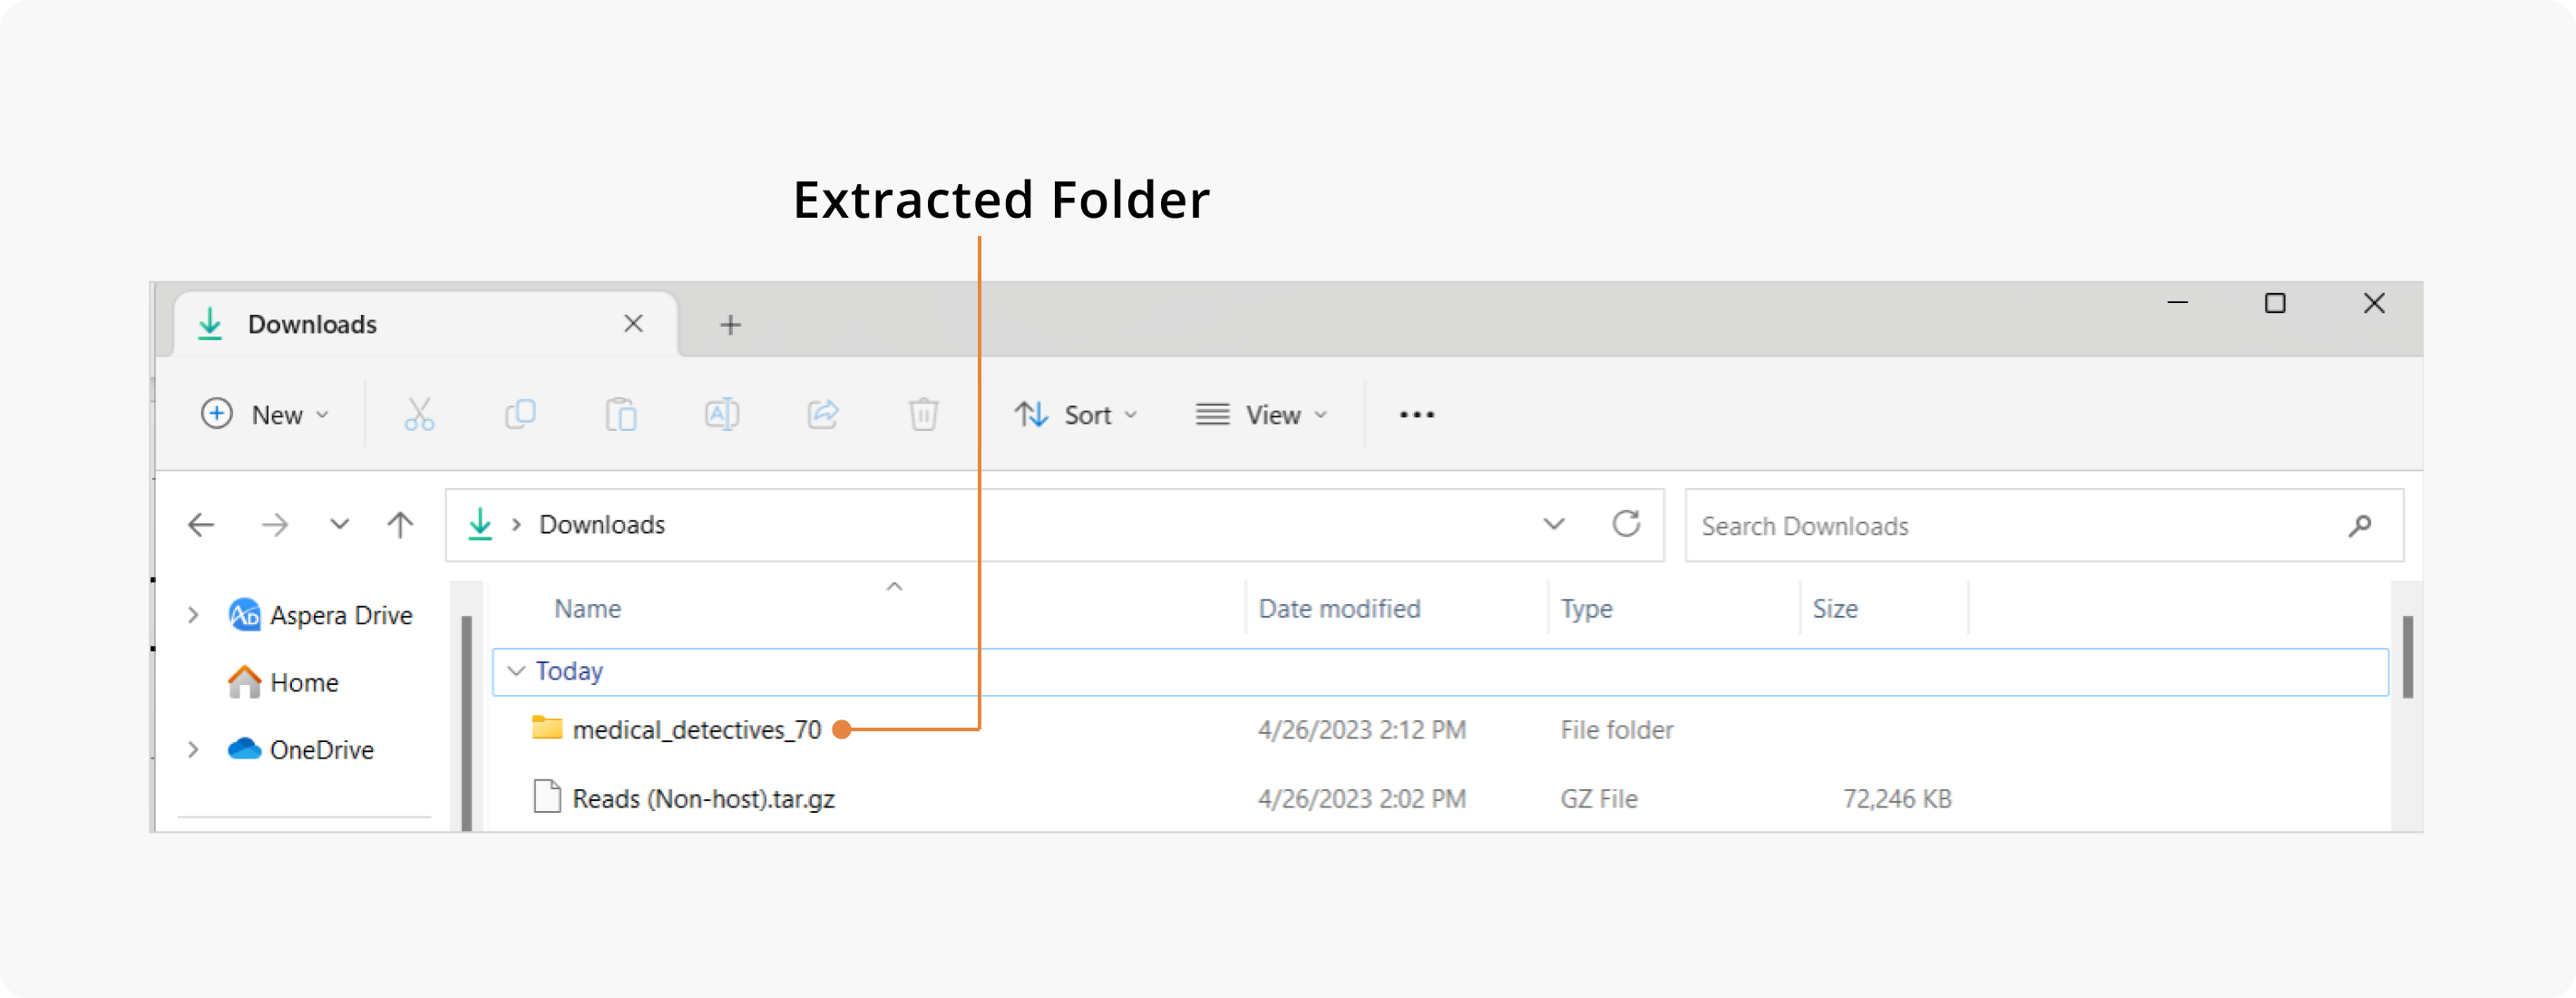Viewport: 2576px width, 998px height.
Task: Open the See more ellipsis menu
Action: pyautogui.click(x=1416, y=414)
